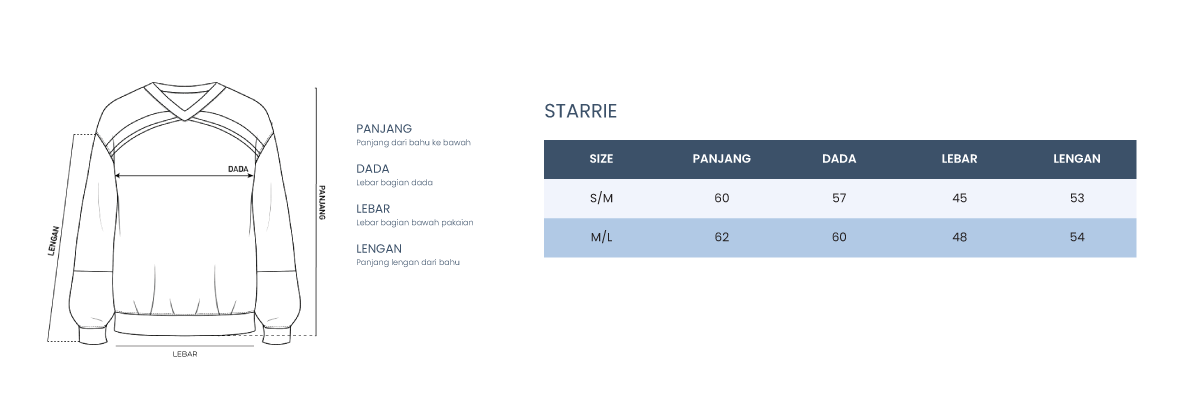Click the LENGAN column header in table

tap(1077, 159)
